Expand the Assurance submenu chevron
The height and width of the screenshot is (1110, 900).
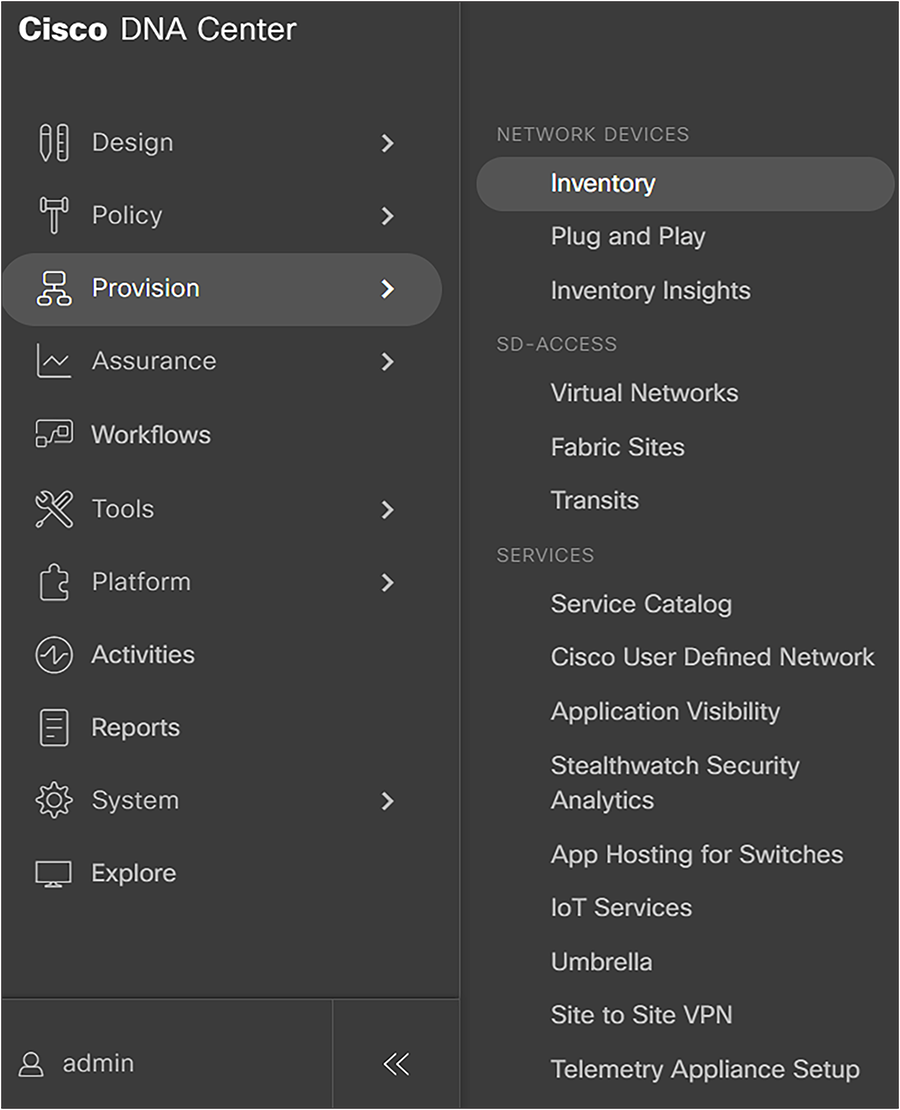387,362
